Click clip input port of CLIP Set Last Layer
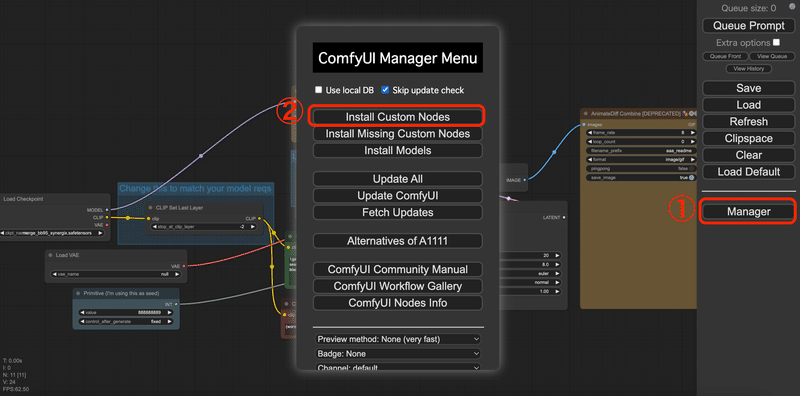Screen dimensions: 800x396 pyautogui.click(x=149, y=218)
